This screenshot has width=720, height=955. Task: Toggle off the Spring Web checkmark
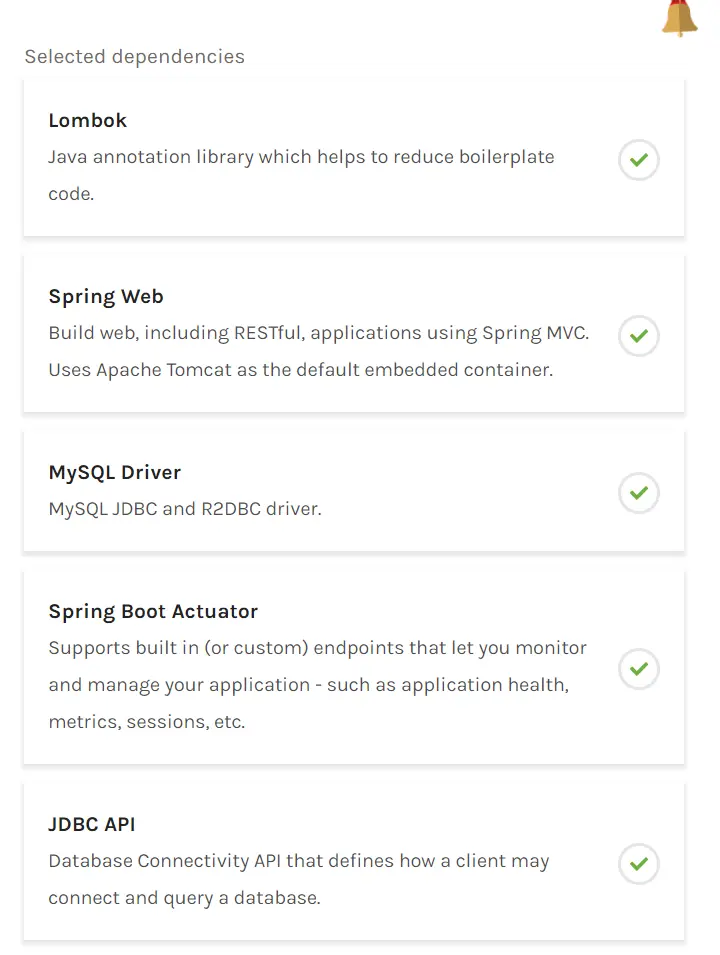click(x=639, y=335)
